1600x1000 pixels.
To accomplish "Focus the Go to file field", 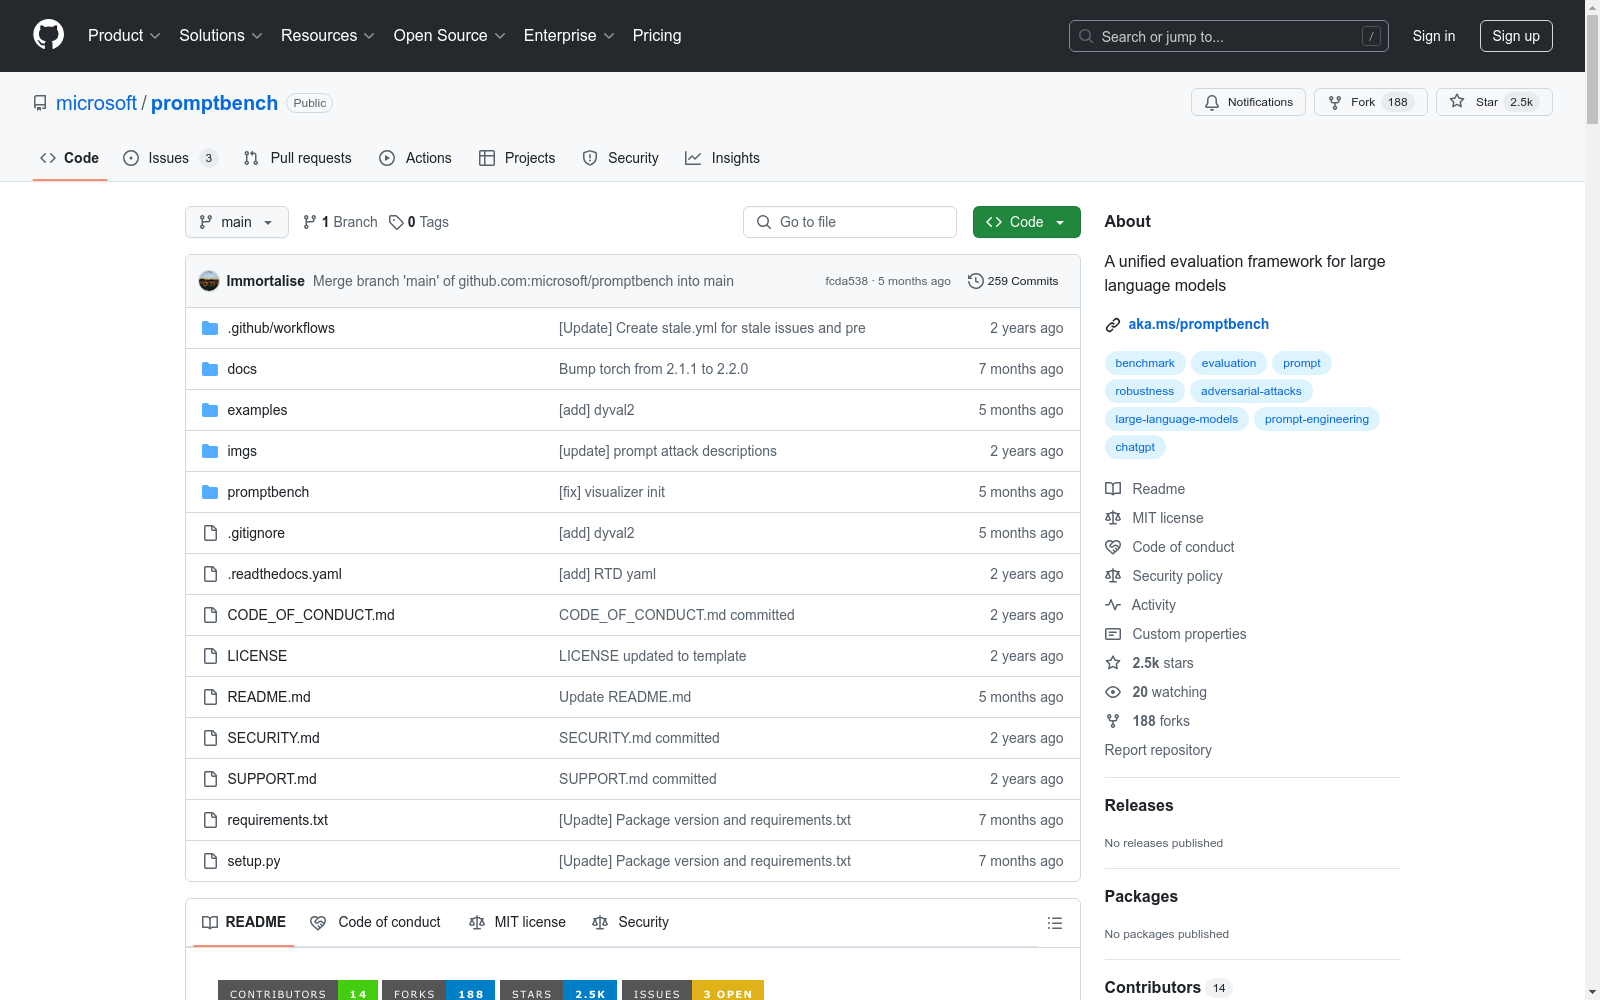I will (850, 222).
